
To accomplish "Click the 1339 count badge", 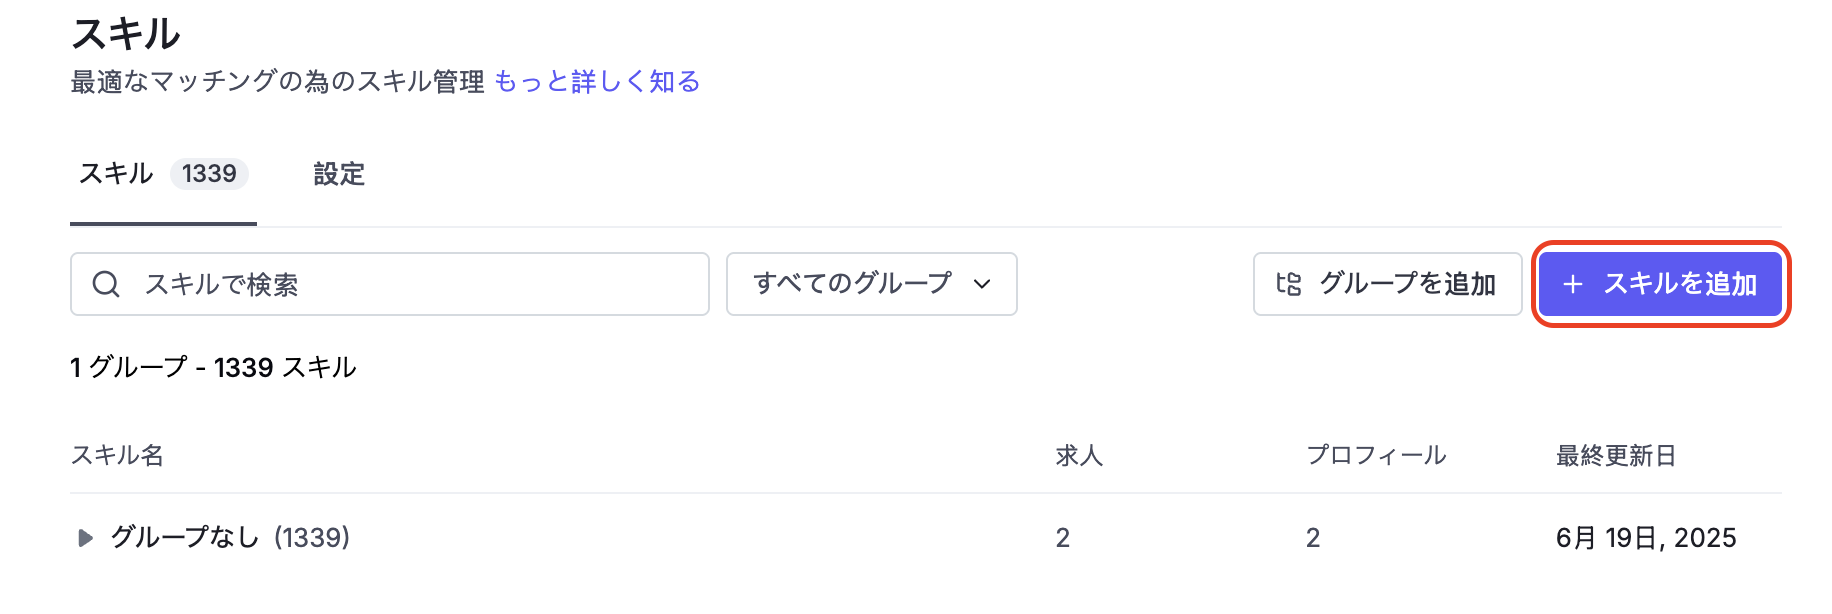I will tap(209, 174).
